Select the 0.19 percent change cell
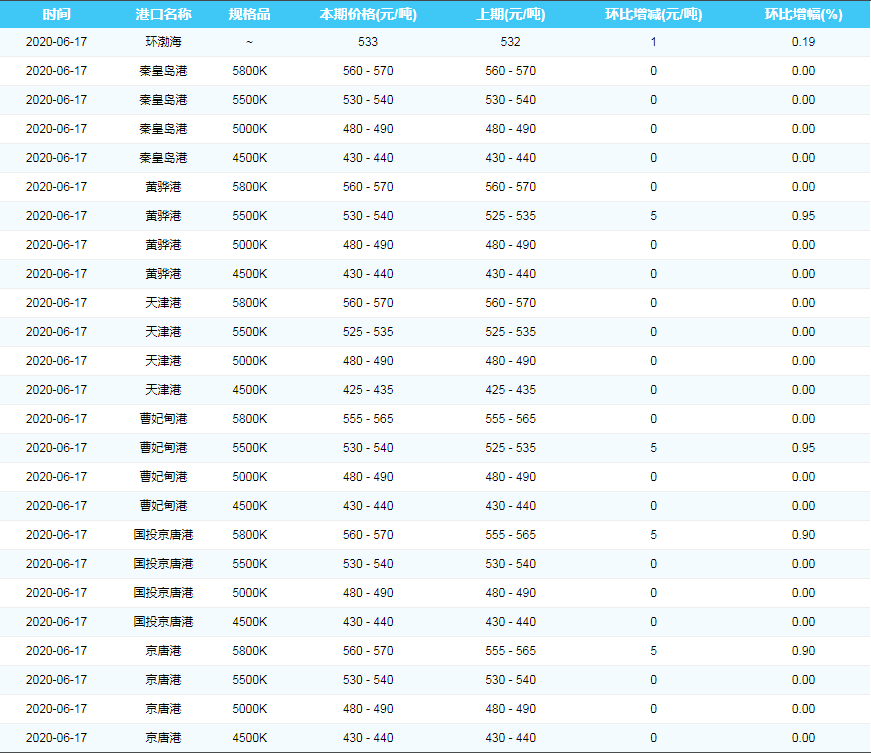The image size is (871, 753). [x=802, y=42]
